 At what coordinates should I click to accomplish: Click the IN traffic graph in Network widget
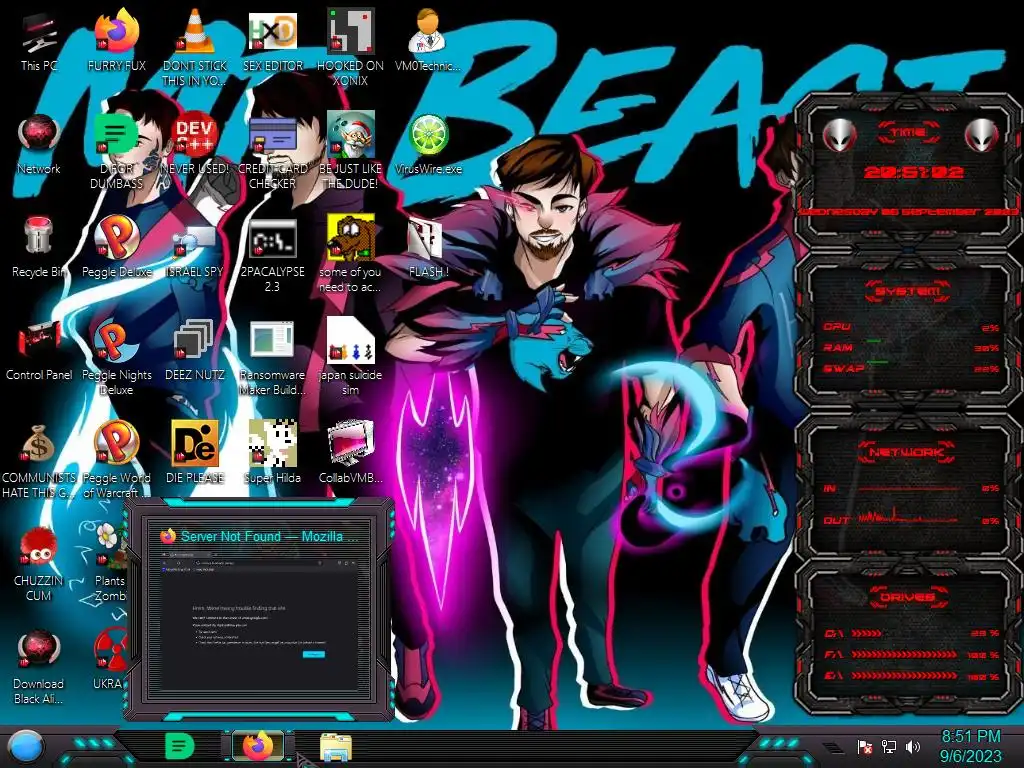(910, 488)
